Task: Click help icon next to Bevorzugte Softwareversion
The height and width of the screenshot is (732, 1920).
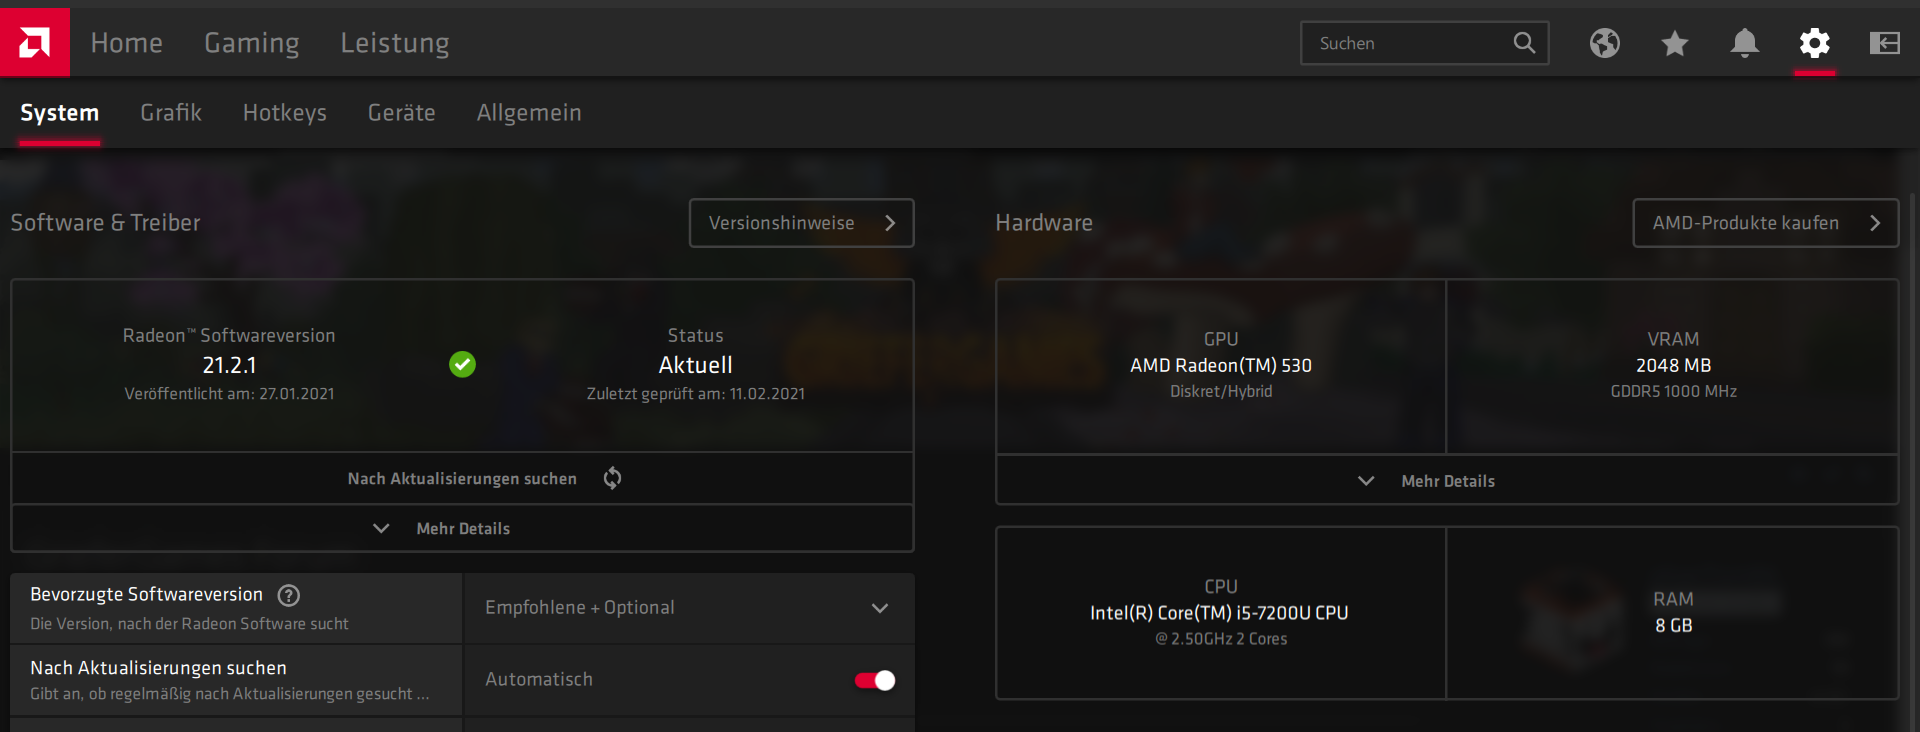Action: pyautogui.click(x=289, y=595)
